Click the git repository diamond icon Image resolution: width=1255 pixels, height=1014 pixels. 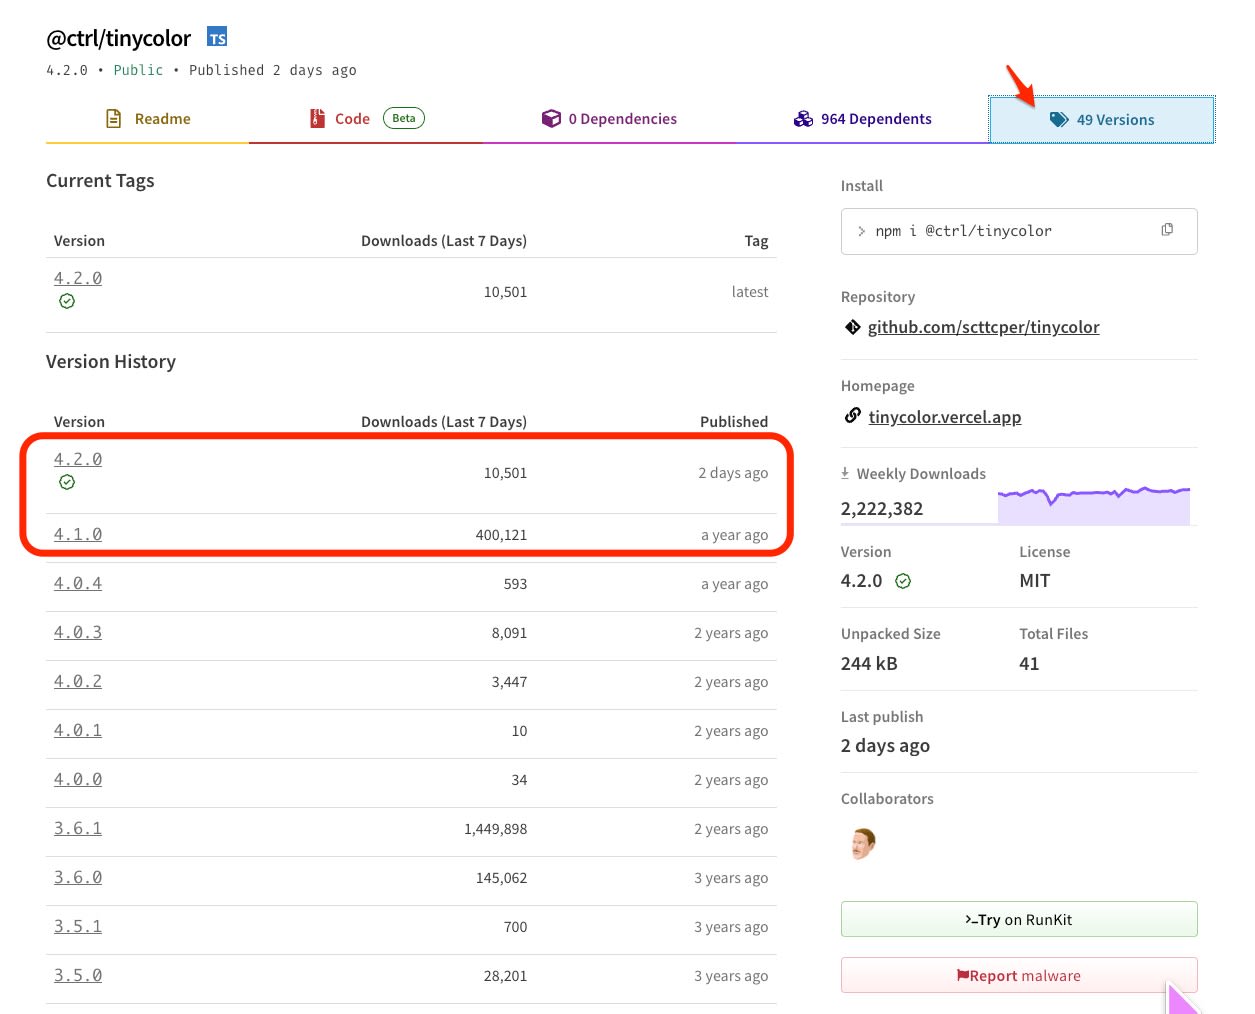point(853,327)
